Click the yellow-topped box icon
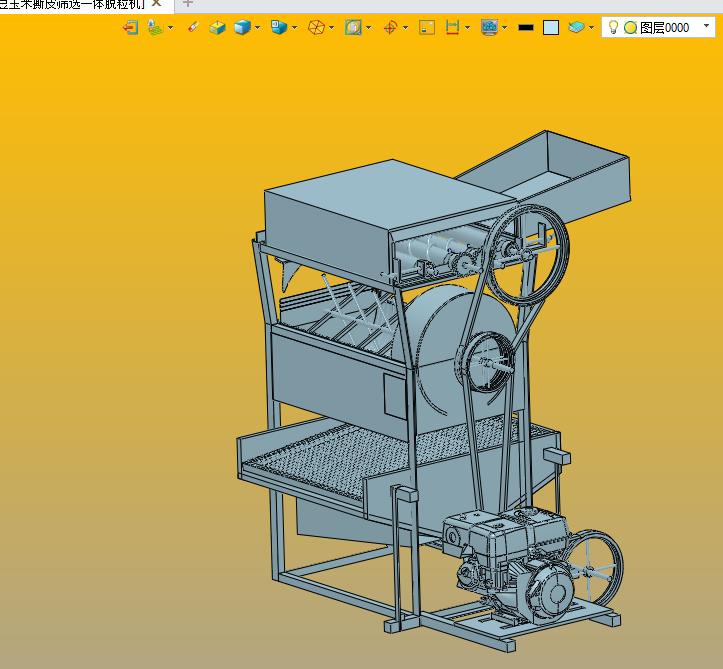 point(217,28)
